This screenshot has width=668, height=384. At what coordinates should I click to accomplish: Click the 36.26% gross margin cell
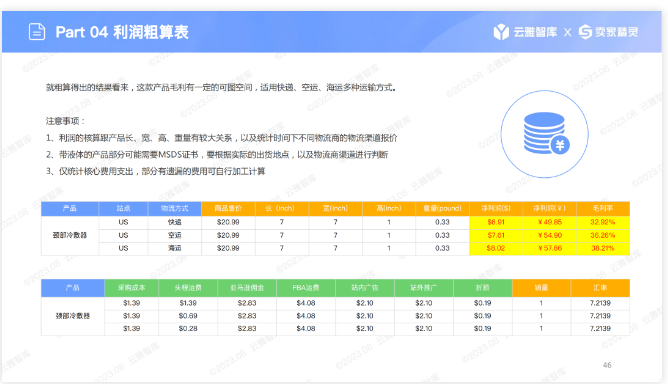coord(603,235)
